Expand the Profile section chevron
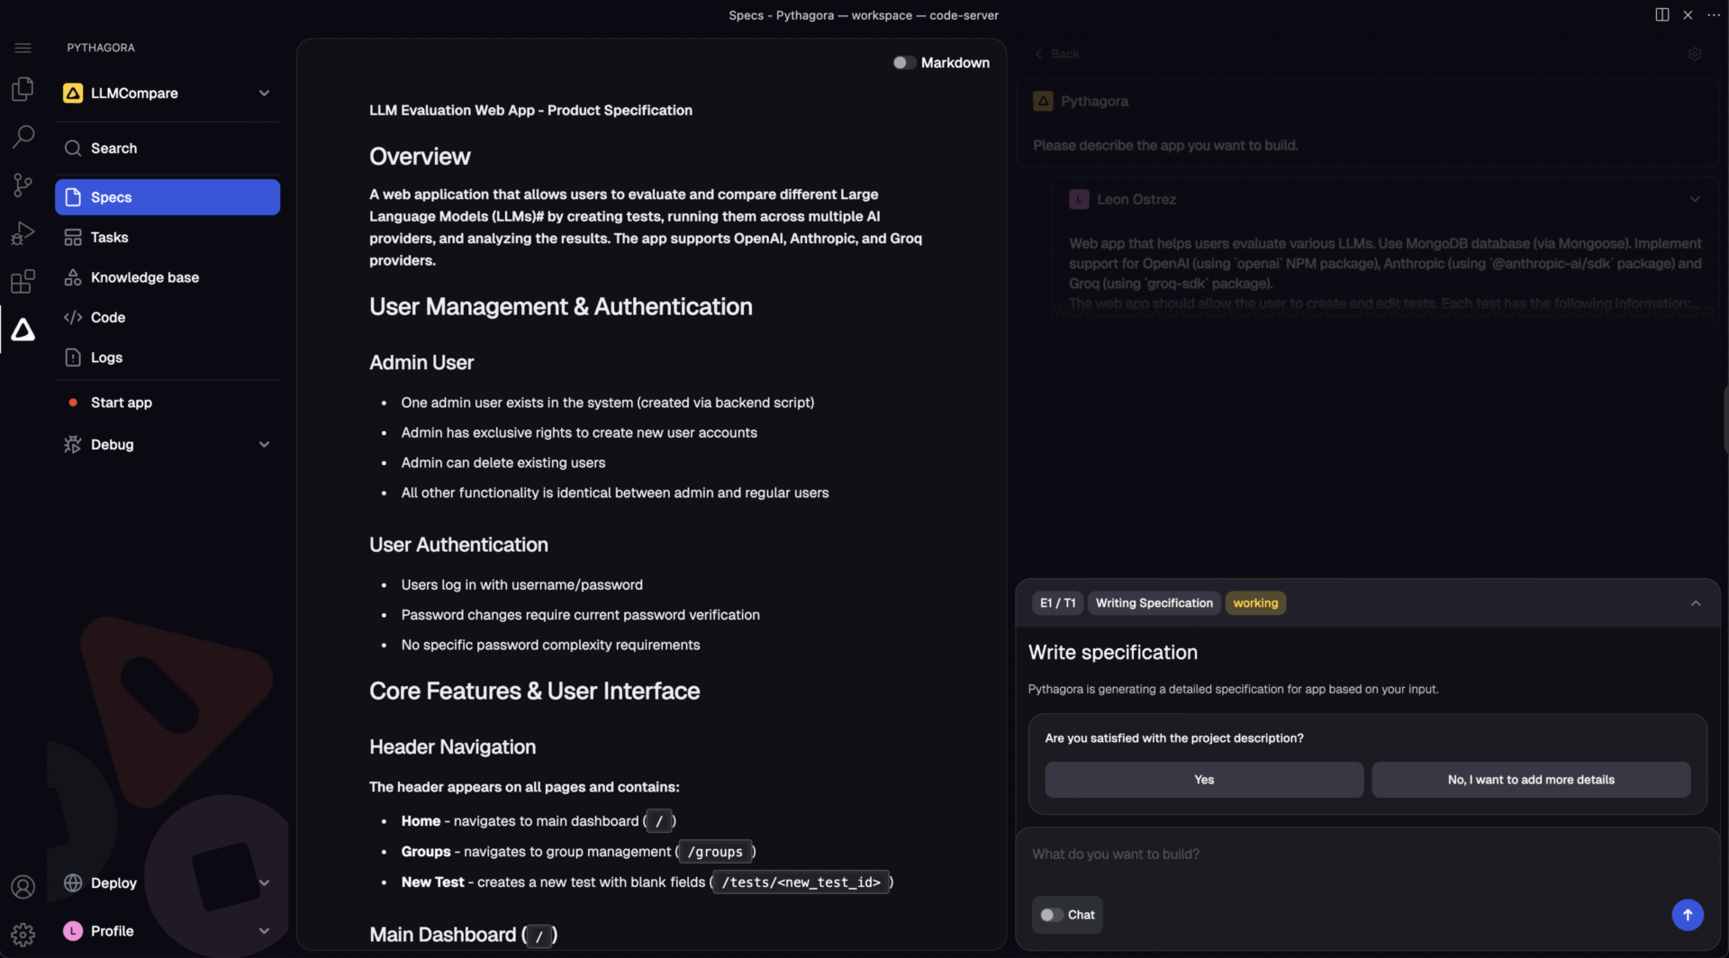Viewport: 1729px width, 958px height. (264, 931)
